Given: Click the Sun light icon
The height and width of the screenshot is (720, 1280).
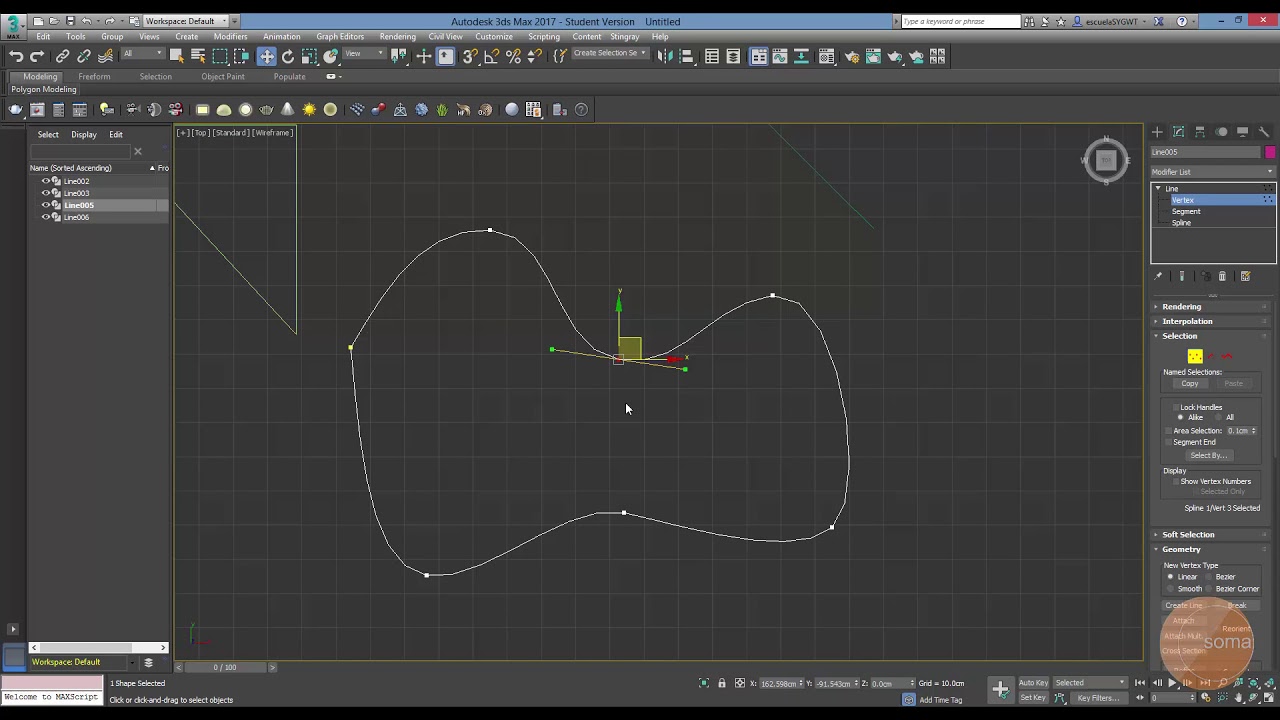Looking at the screenshot, I should click(309, 110).
